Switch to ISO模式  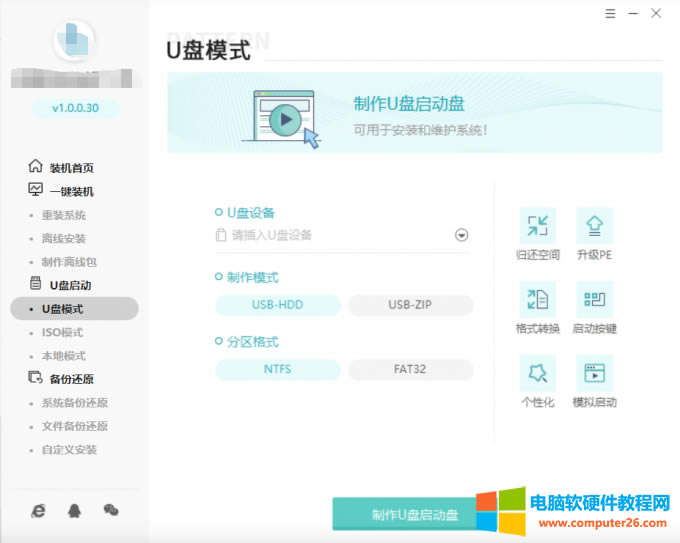click(x=62, y=333)
